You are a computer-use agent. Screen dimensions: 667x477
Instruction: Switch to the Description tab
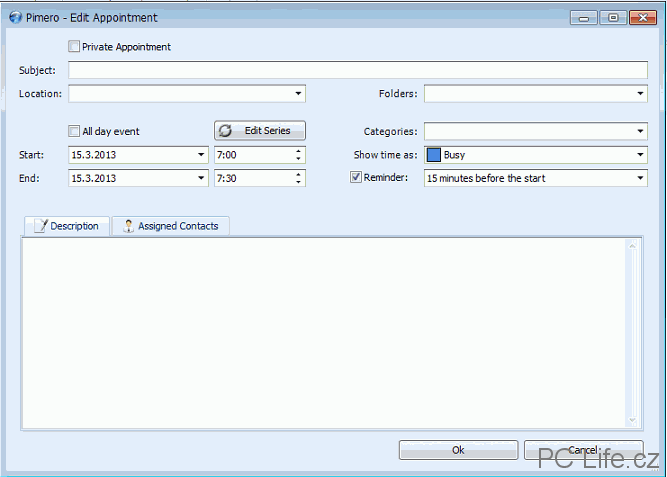click(67, 226)
